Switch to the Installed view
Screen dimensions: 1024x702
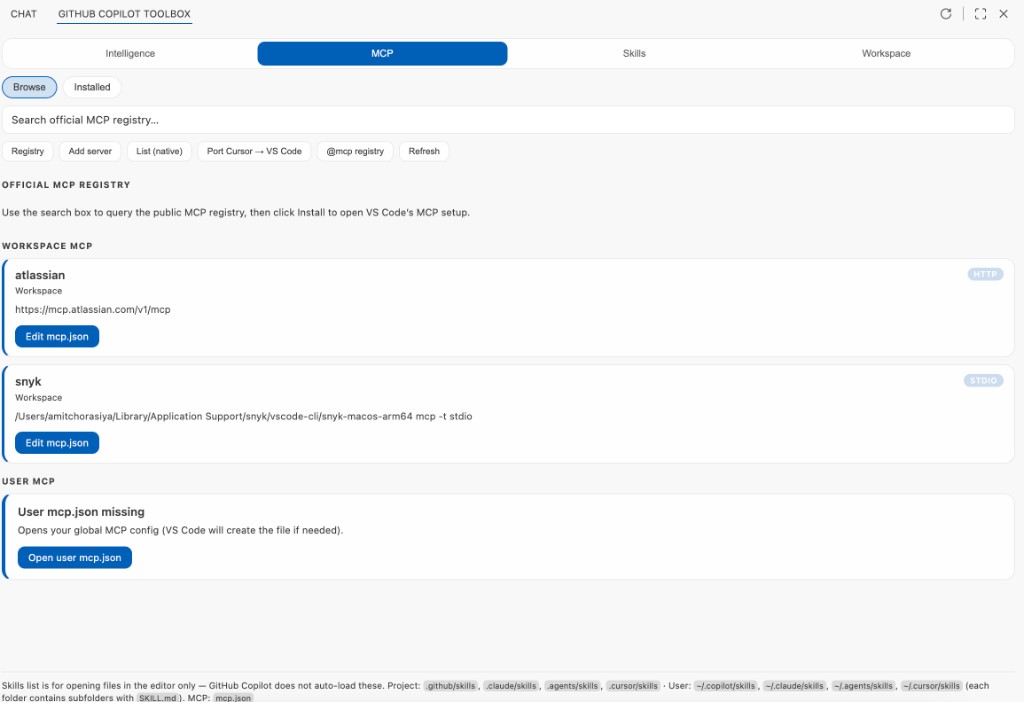[x=91, y=87]
